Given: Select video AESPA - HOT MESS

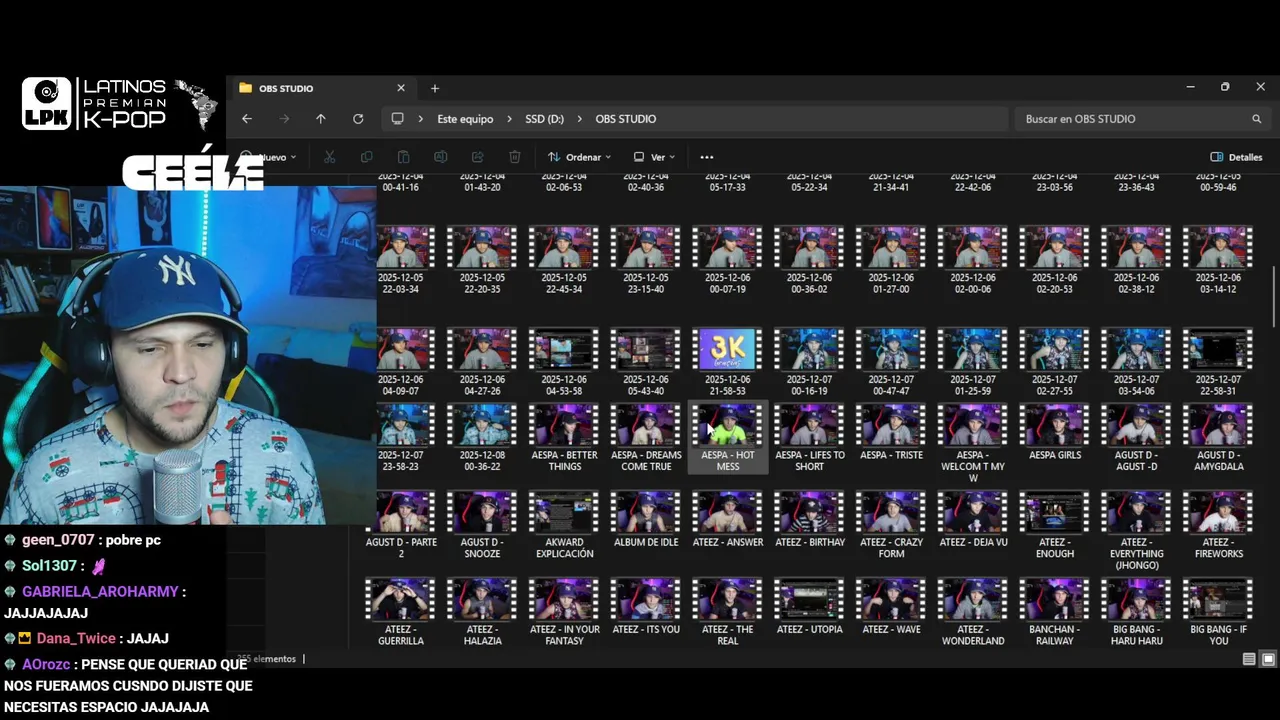Looking at the screenshot, I should tap(728, 439).
